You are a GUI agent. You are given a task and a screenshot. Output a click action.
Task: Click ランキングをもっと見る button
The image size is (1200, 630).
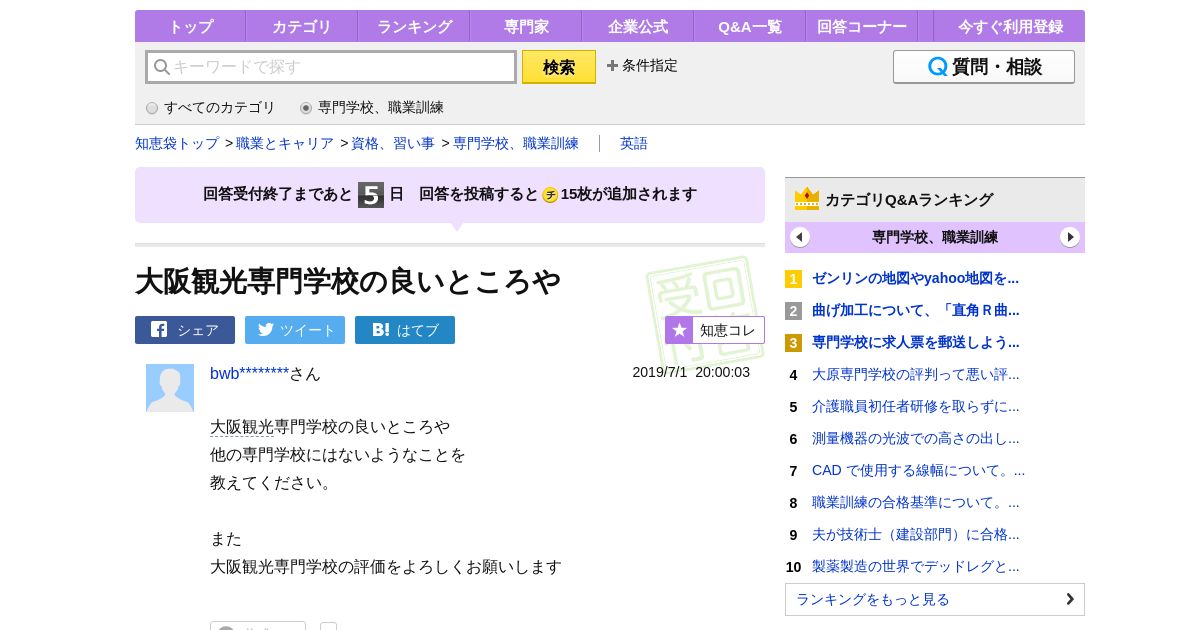pos(935,599)
